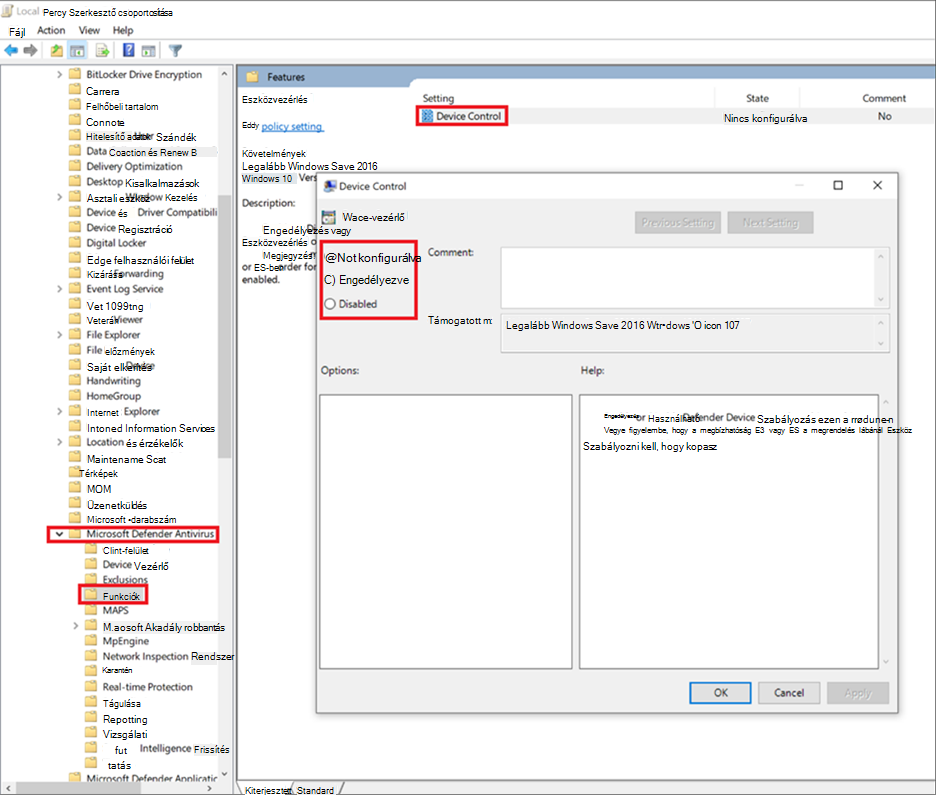Open the Fájl menu
Screen dimensions: 936x795
click(x=17, y=31)
